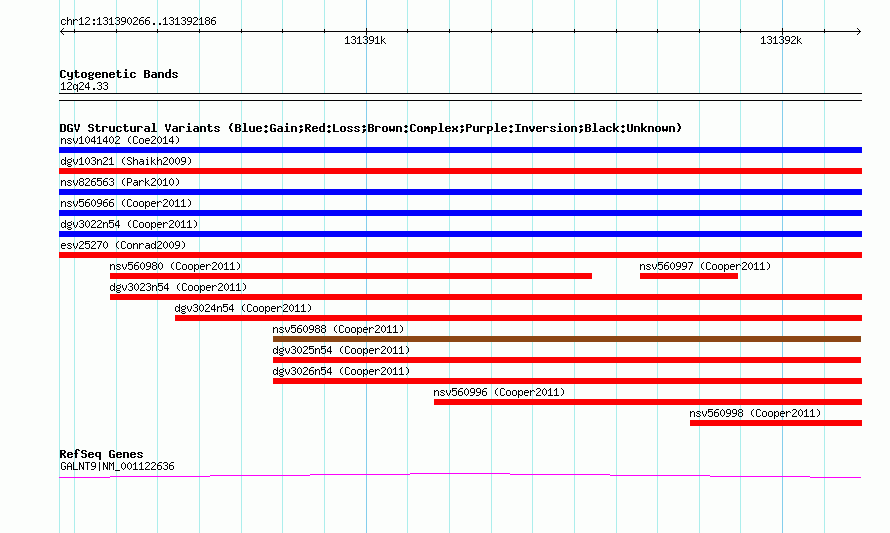Select the red nsv560998 loss bar

[776, 423]
